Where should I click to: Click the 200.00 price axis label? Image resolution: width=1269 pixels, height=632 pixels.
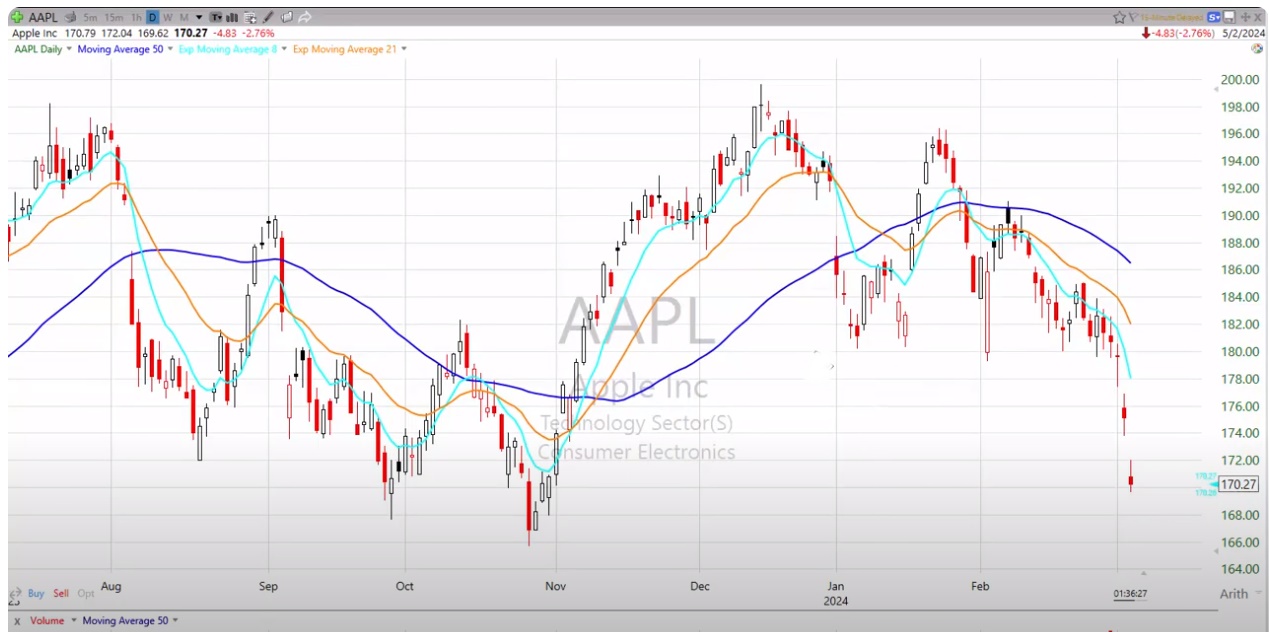1239,79
